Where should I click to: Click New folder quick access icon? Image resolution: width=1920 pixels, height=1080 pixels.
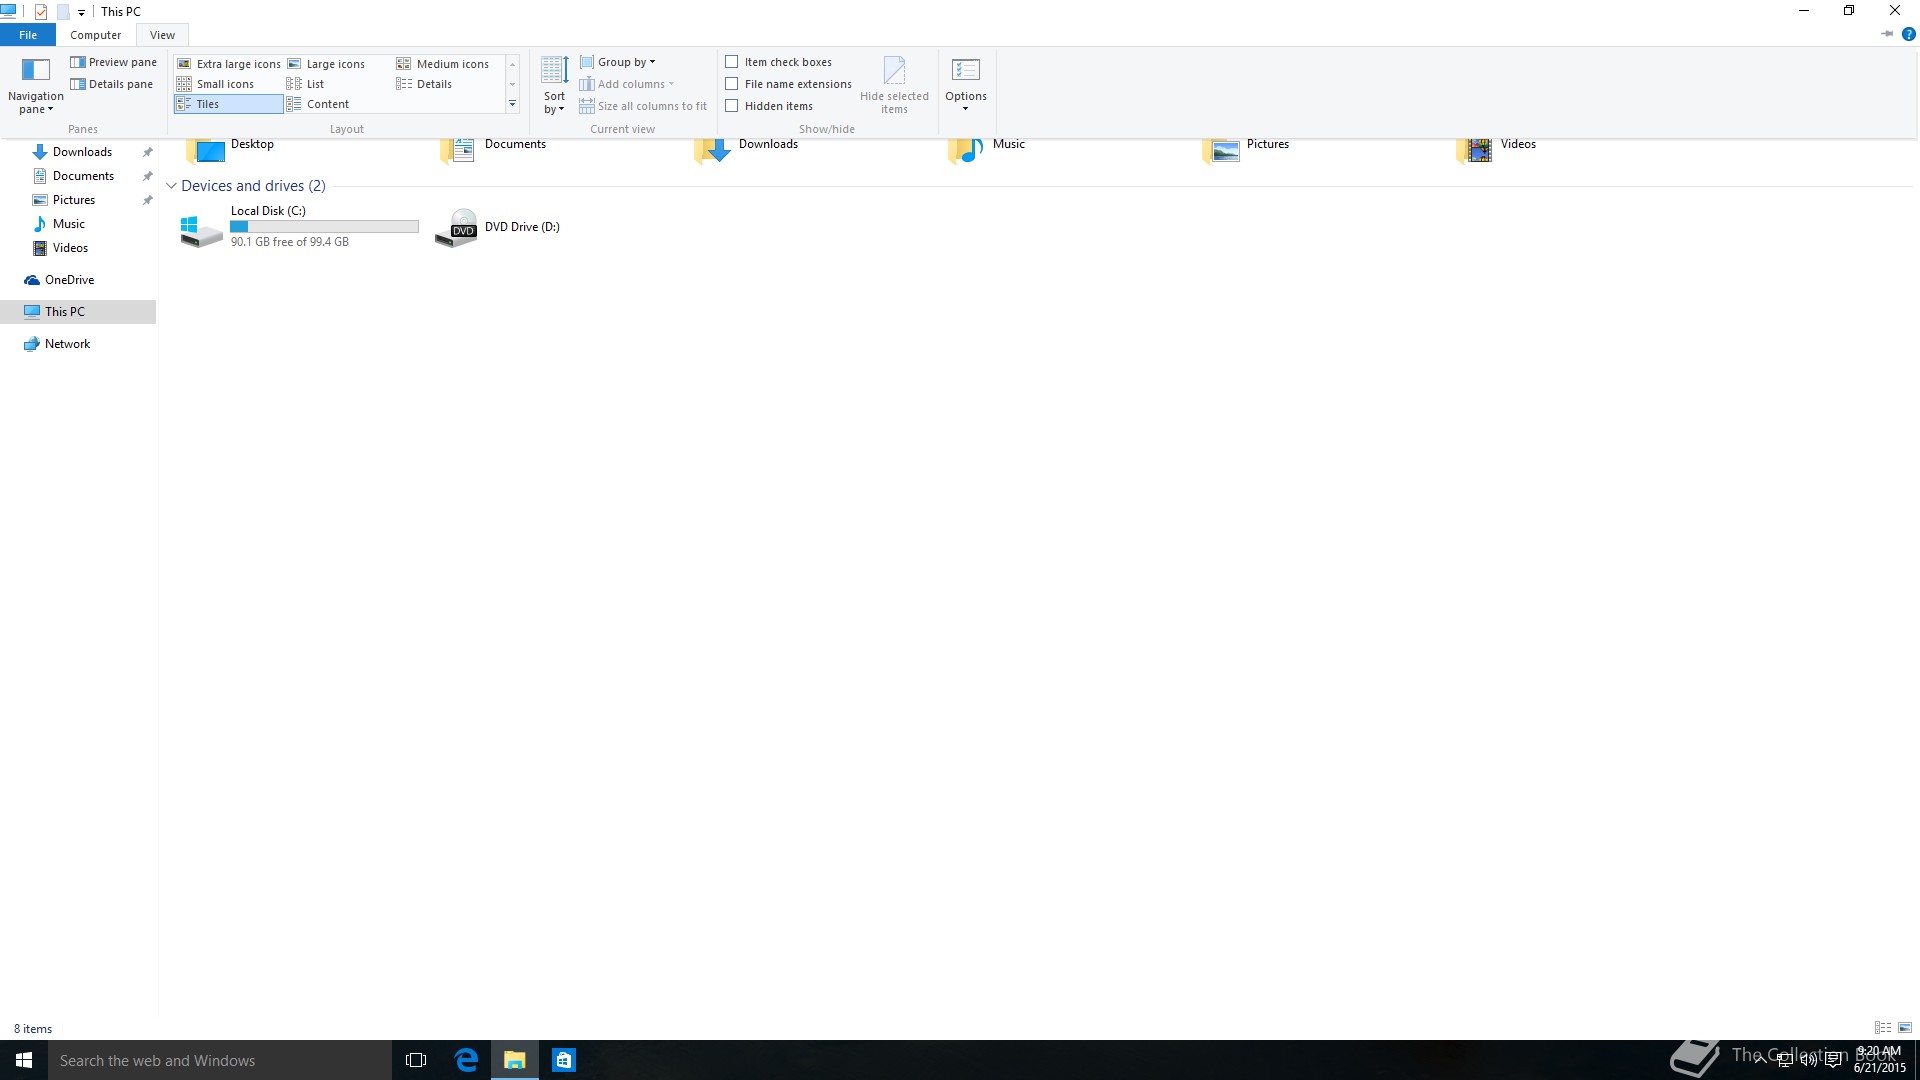62,12
